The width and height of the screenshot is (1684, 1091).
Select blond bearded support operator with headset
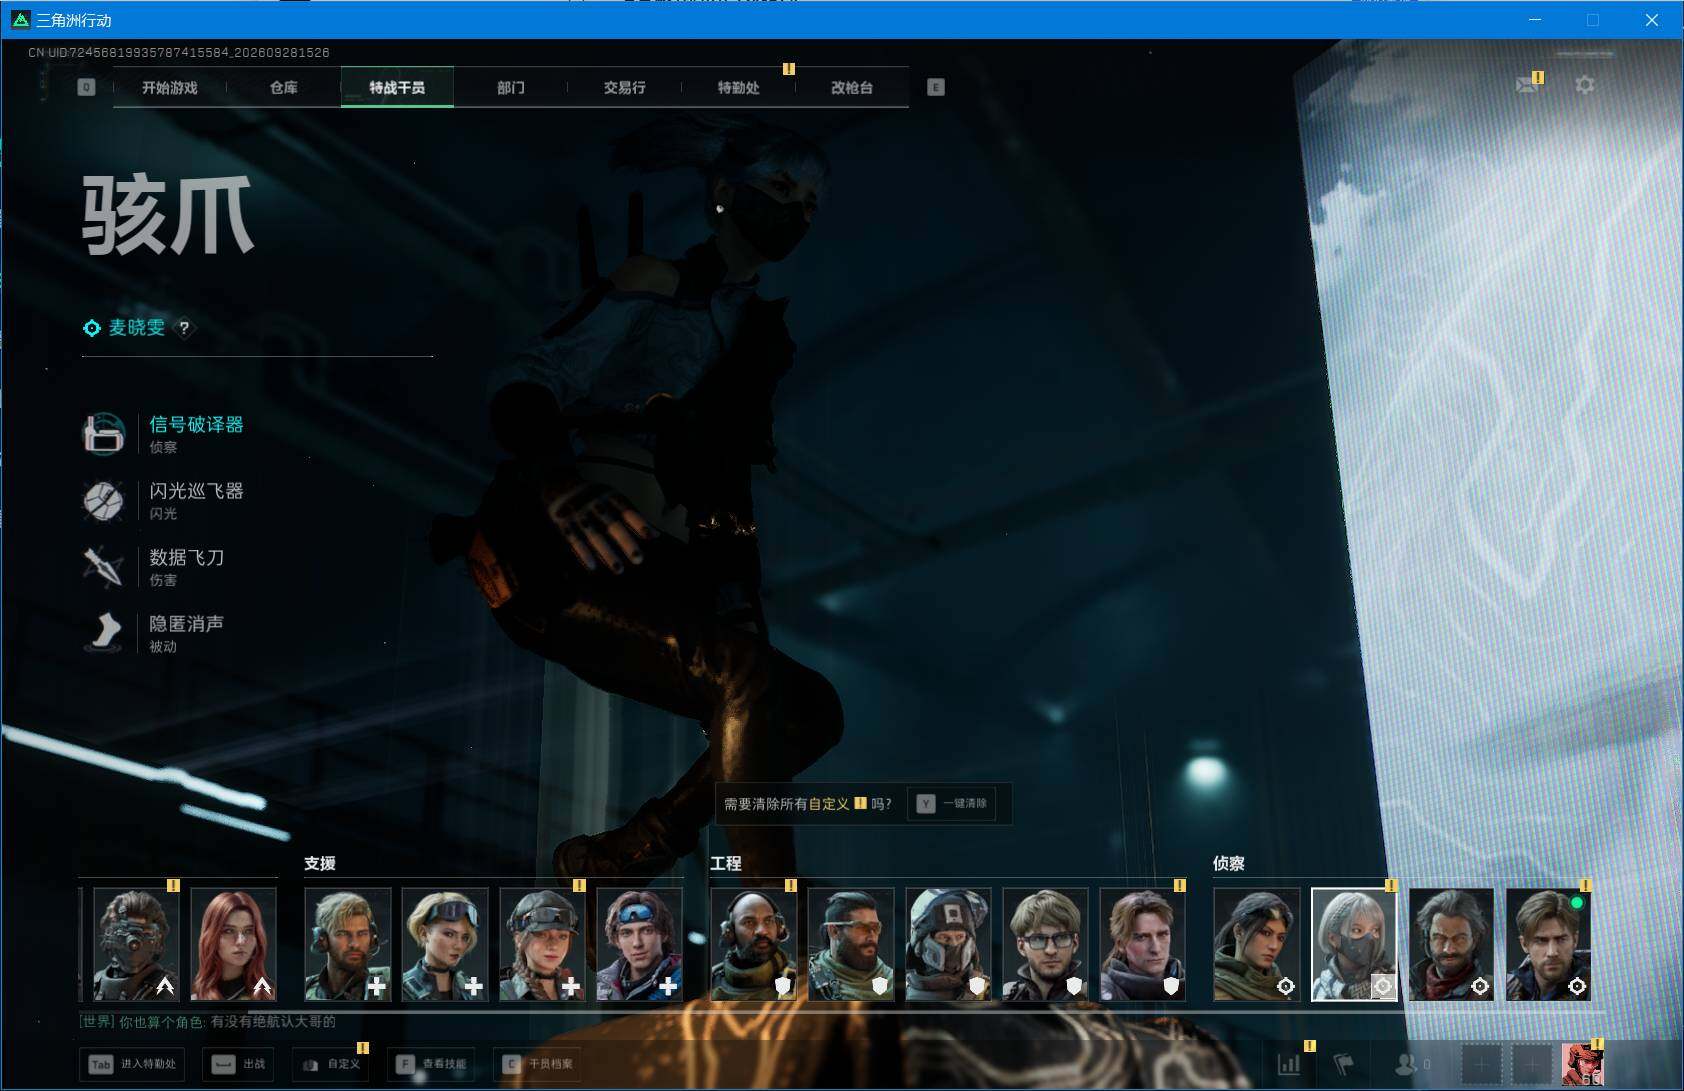tap(347, 944)
